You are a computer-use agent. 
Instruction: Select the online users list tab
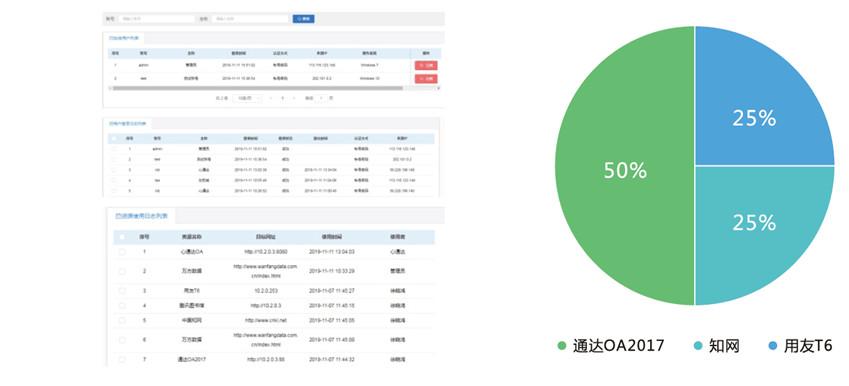[x=123, y=38]
